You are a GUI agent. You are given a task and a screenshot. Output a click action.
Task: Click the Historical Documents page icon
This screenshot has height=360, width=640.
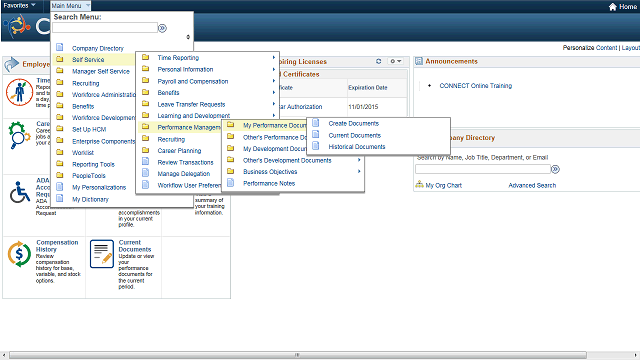click(316, 146)
